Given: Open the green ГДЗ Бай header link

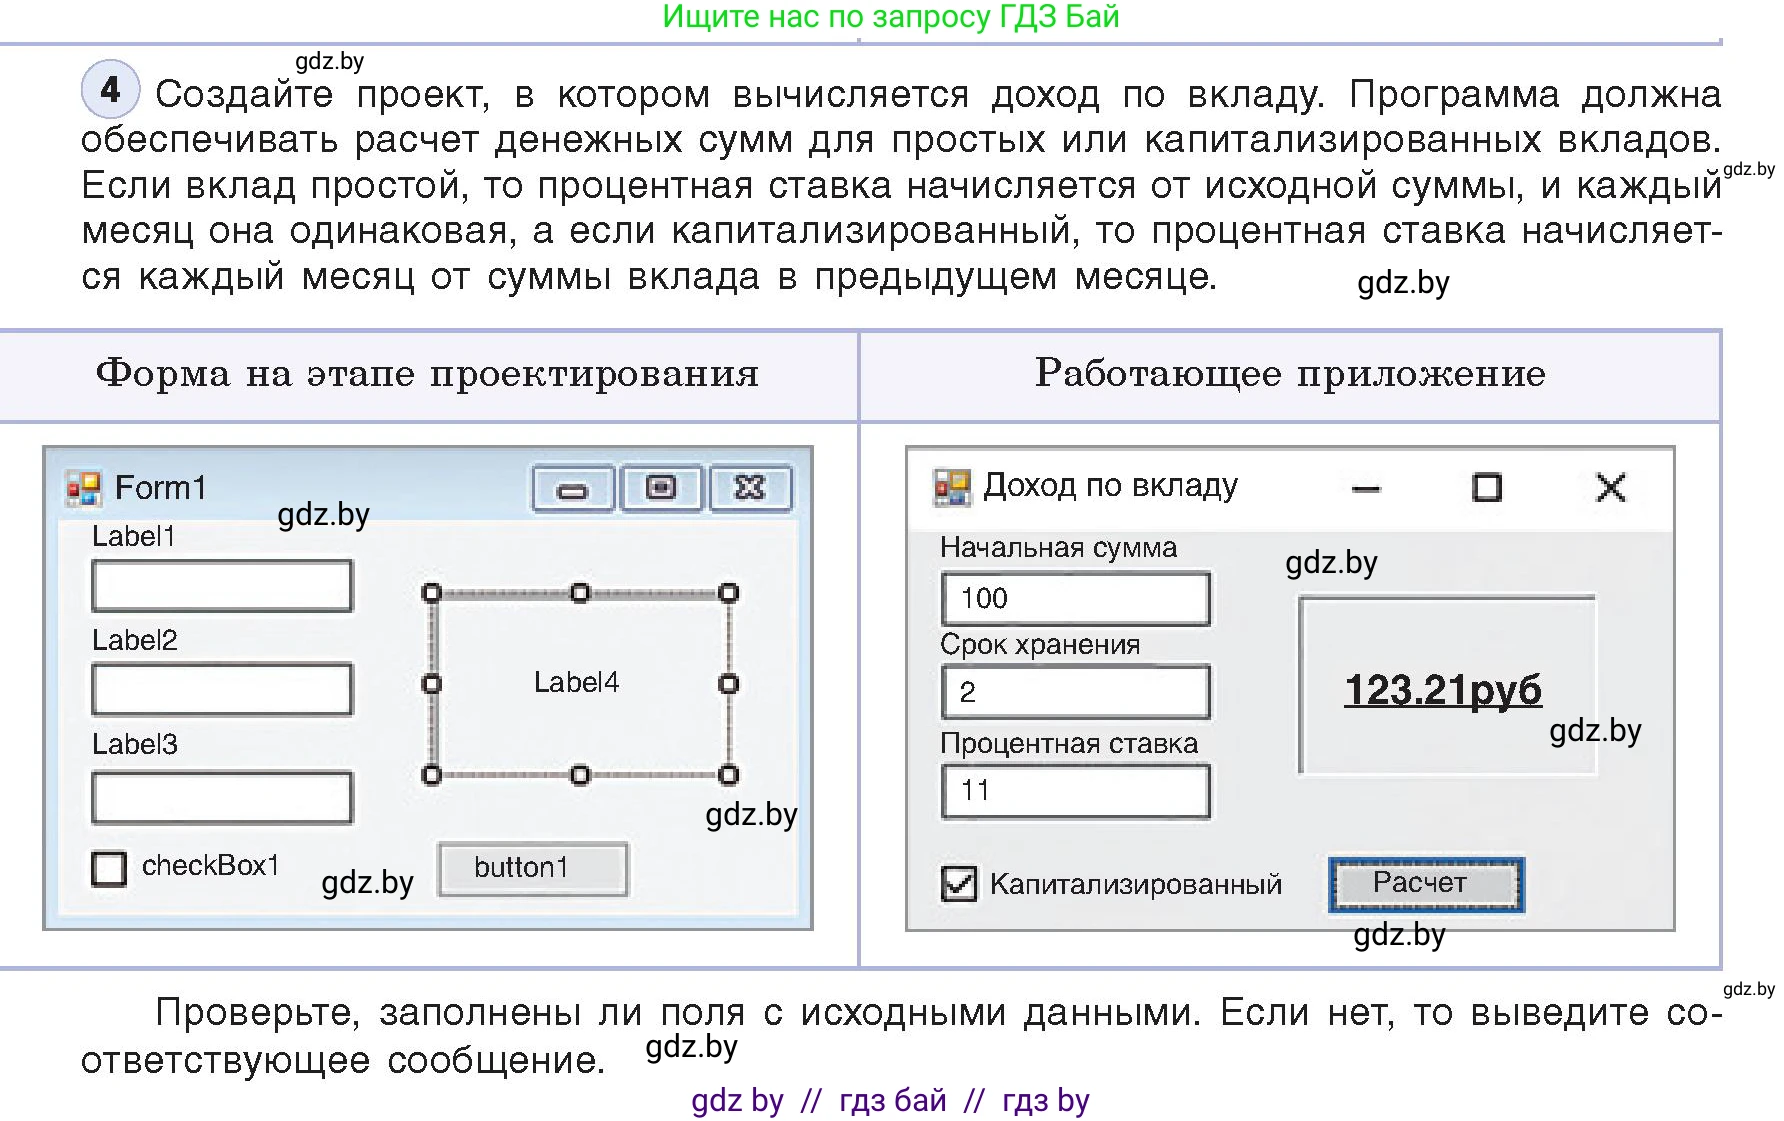Looking at the screenshot, I should [888, 16].
